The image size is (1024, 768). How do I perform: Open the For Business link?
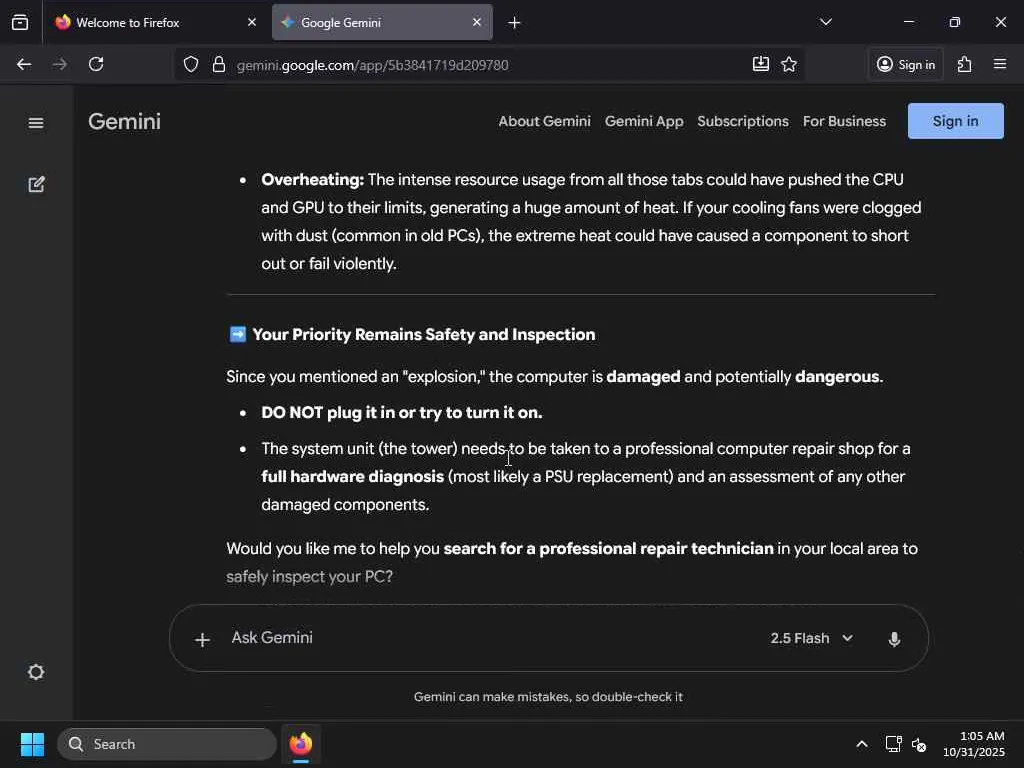point(844,121)
